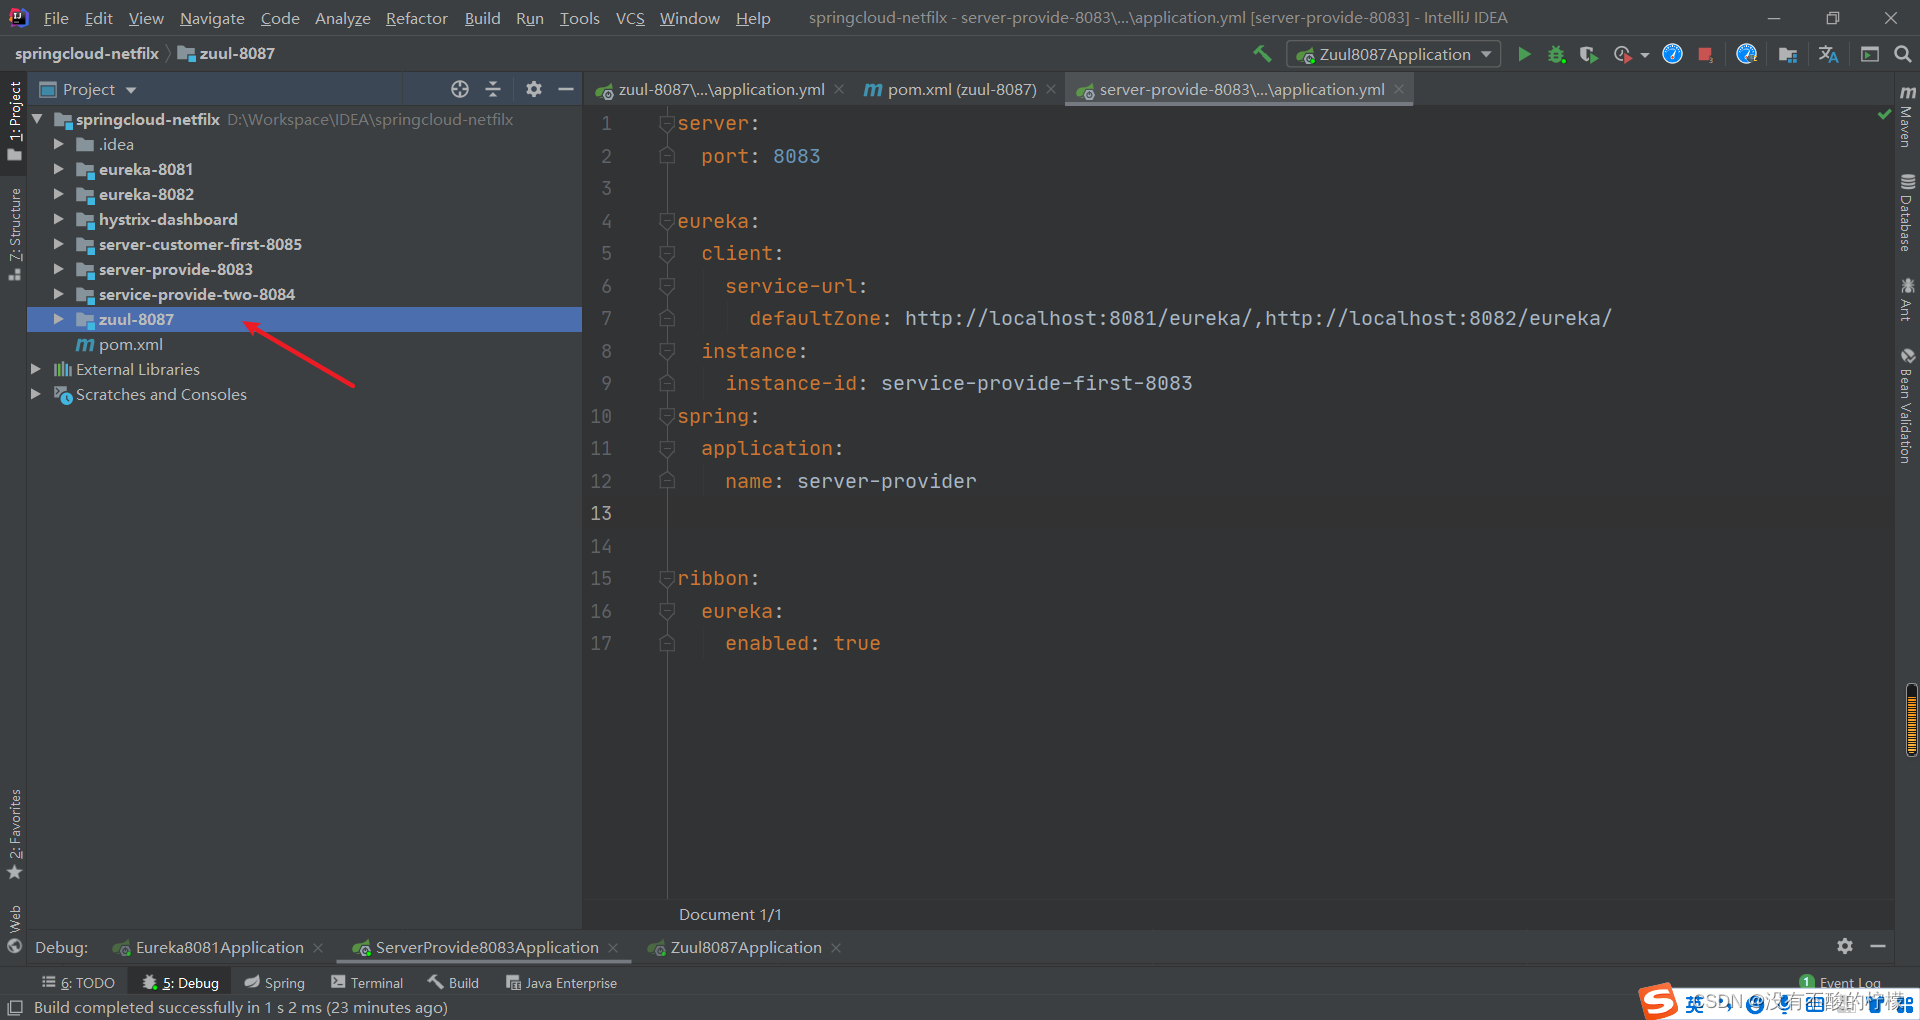The height and width of the screenshot is (1020, 1920).
Task: Open the Structure tool window
Action: coord(14,234)
